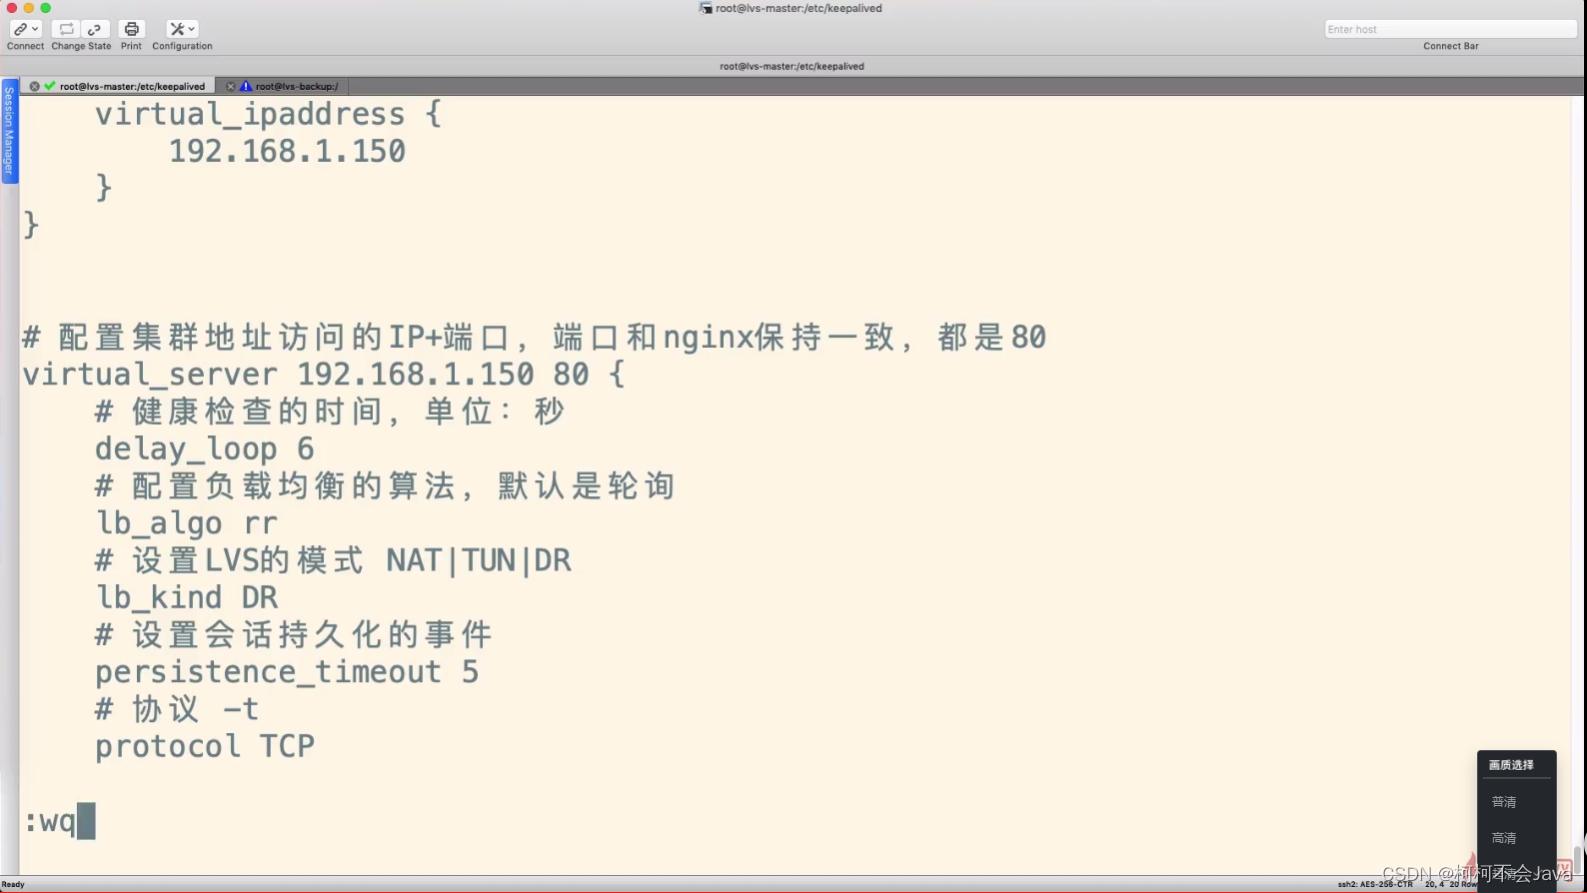Click the 'Ready' status bar text
Image resolution: width=1587 pixels, height=893 pixels.
(x=13, y=884)
